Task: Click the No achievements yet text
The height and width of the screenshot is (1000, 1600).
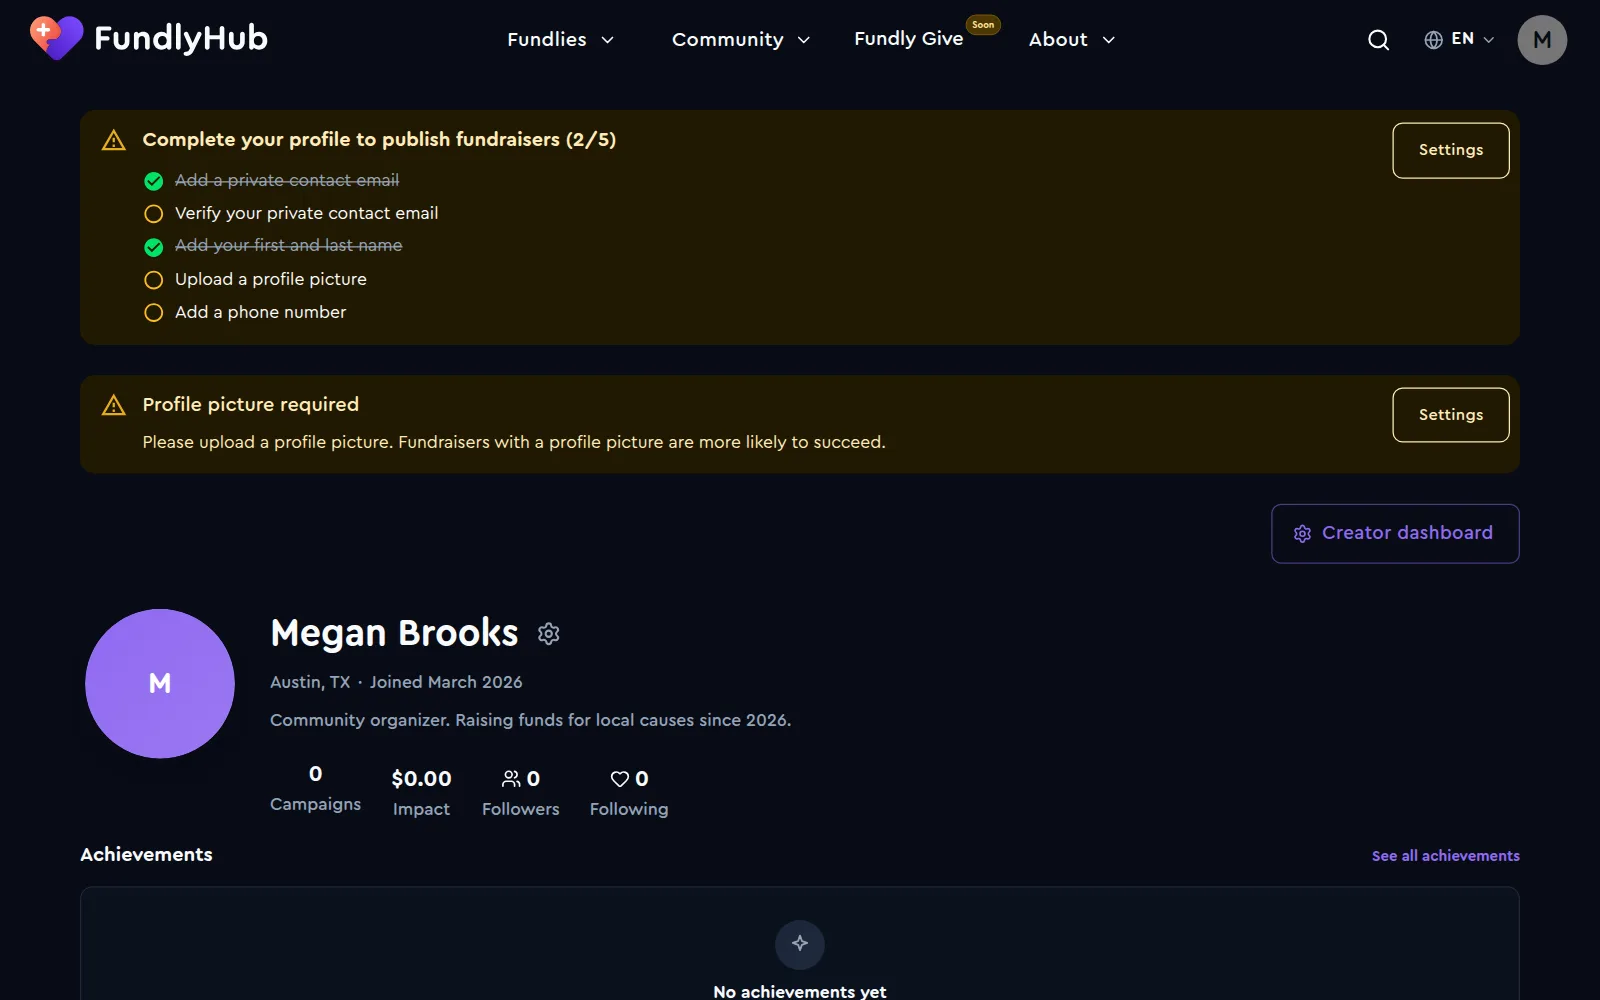Action: [x=800, y=991]
